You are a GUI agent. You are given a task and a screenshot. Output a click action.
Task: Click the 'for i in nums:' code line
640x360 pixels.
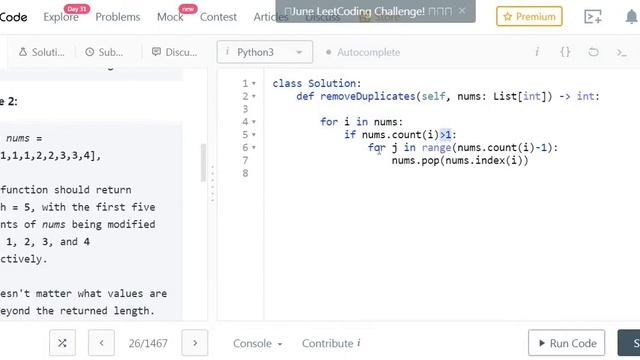coord(362,122)
